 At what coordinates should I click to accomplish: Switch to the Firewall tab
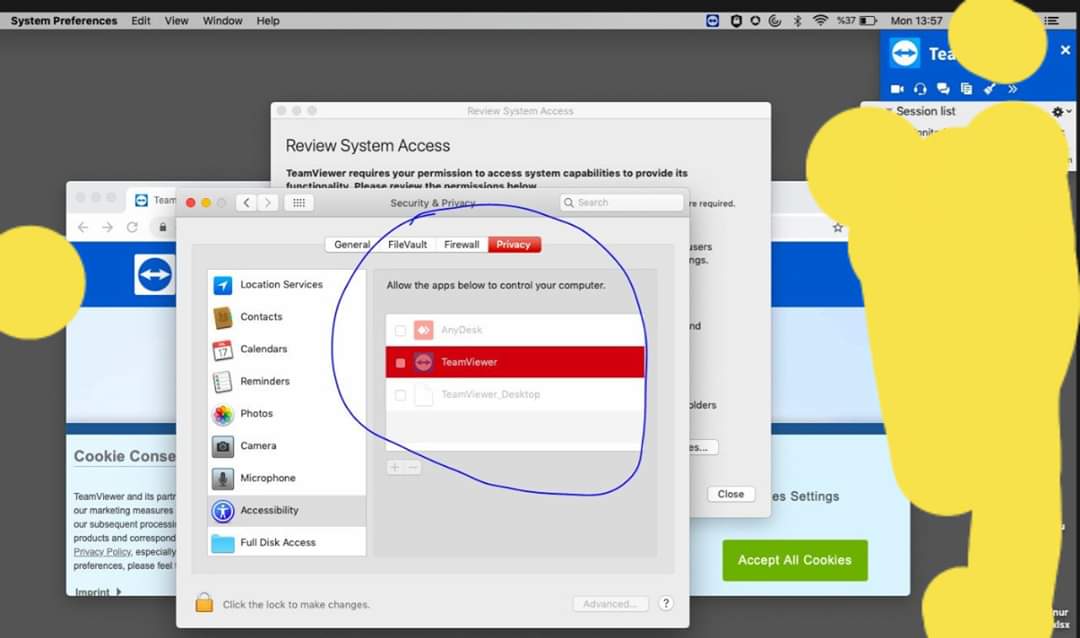[x=461, y=245]
